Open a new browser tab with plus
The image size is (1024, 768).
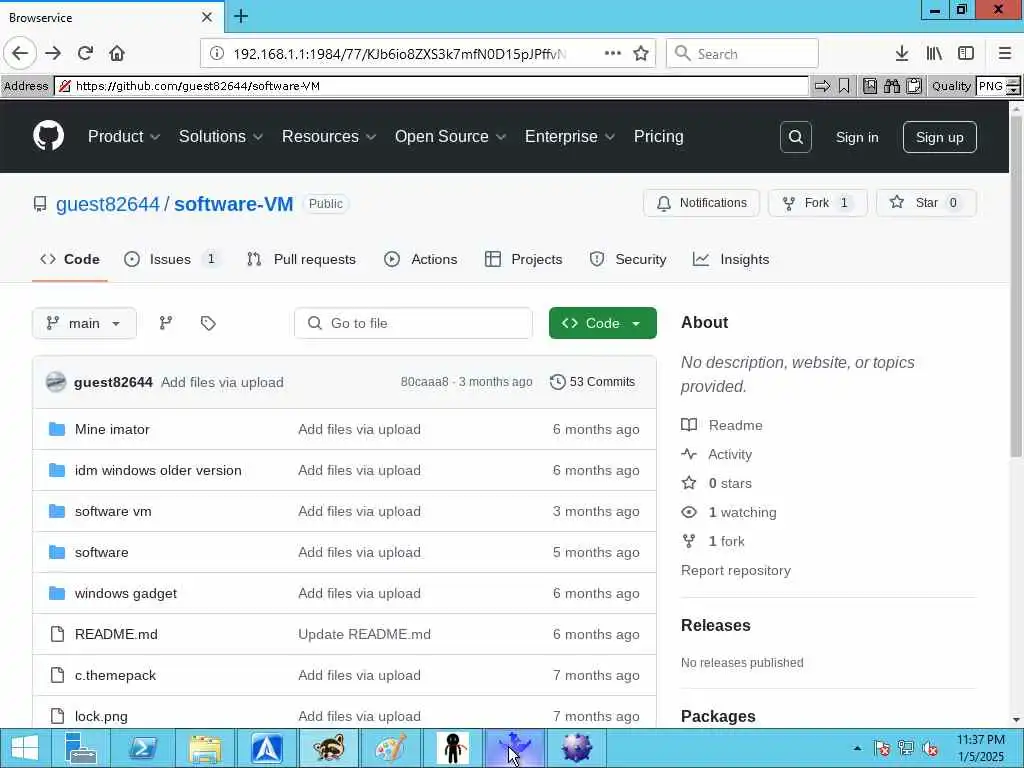click(241, 16)
